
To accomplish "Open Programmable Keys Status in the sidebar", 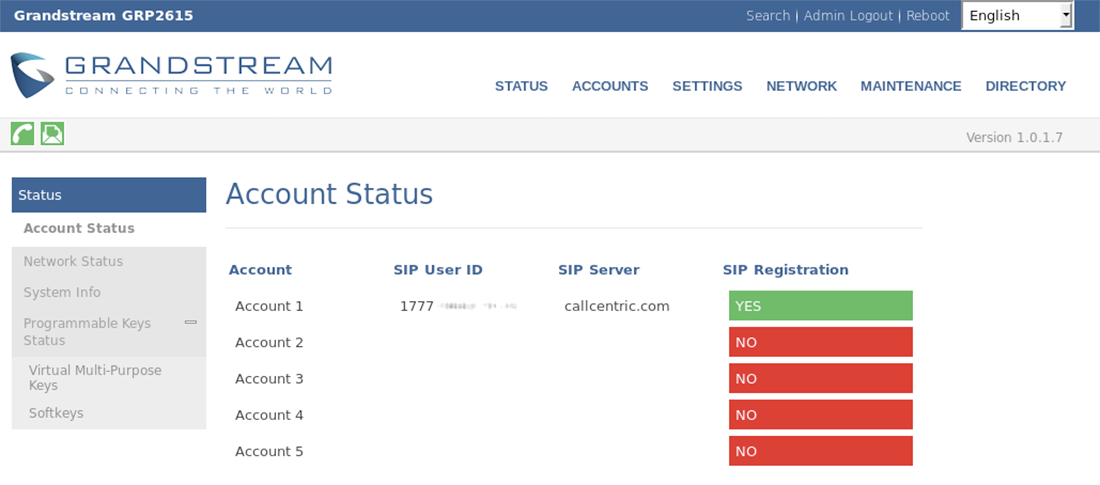I will pos(87,331).
